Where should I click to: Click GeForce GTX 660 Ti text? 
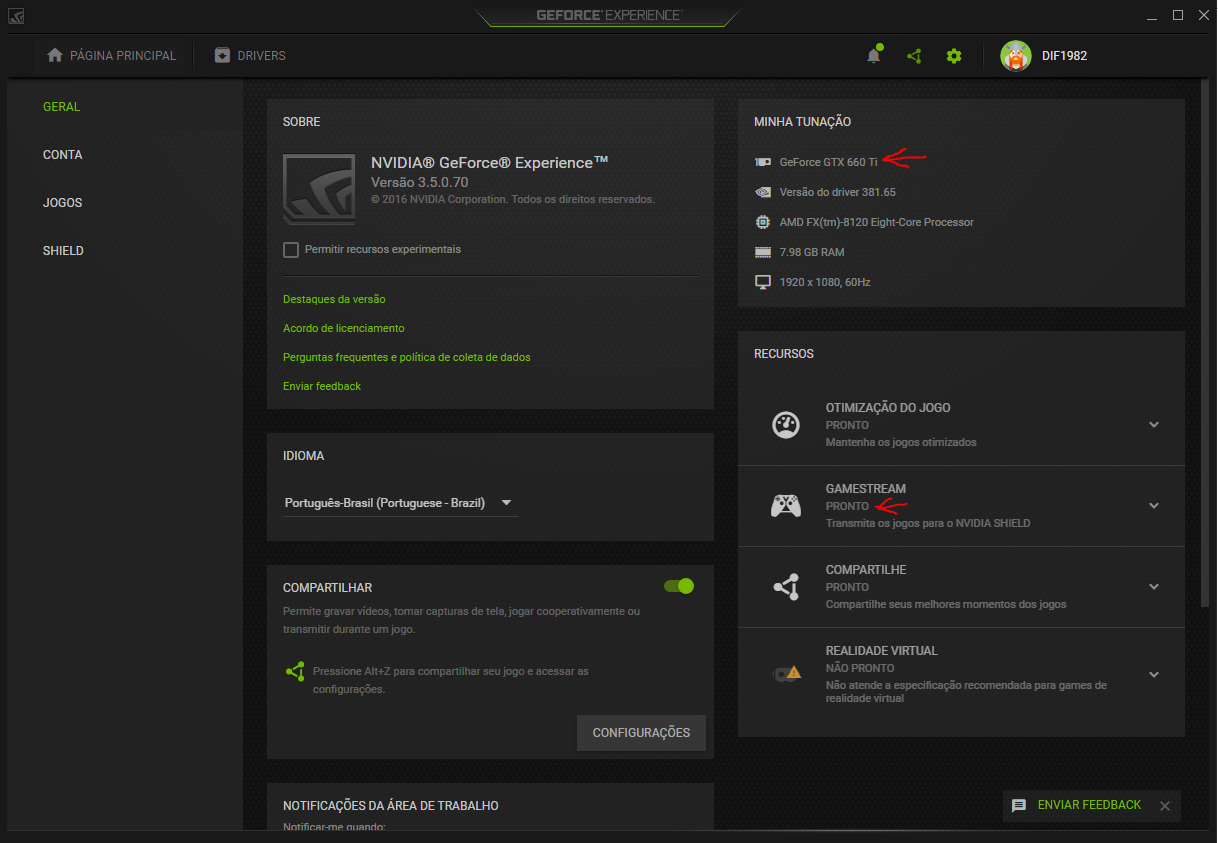[x=828, y=162]
